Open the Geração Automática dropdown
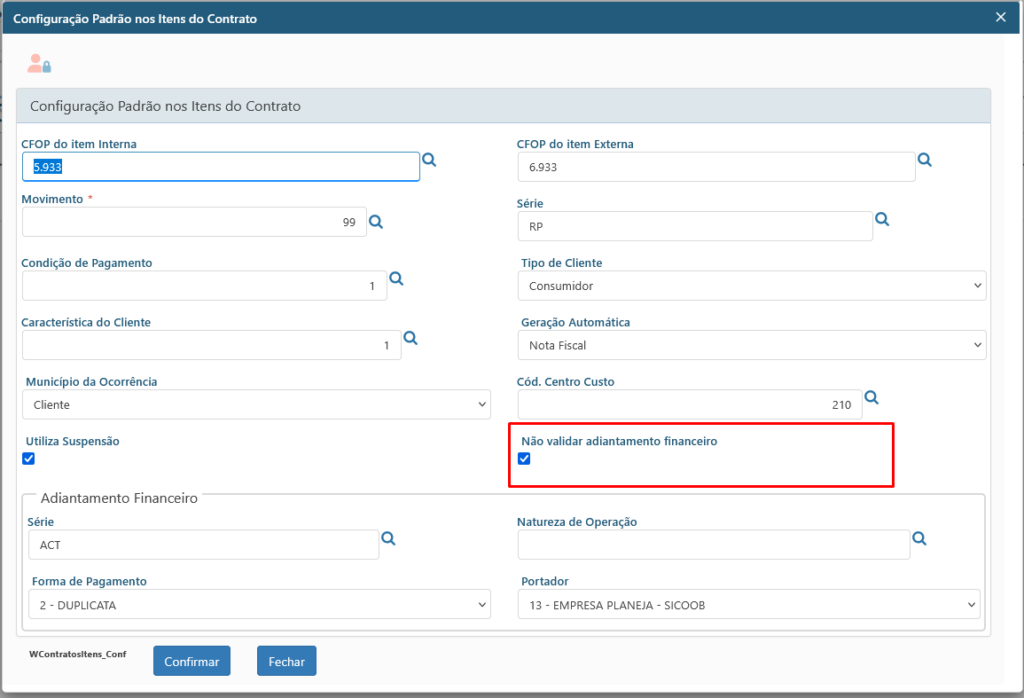The image size is (1024, 698). [751, 345]
